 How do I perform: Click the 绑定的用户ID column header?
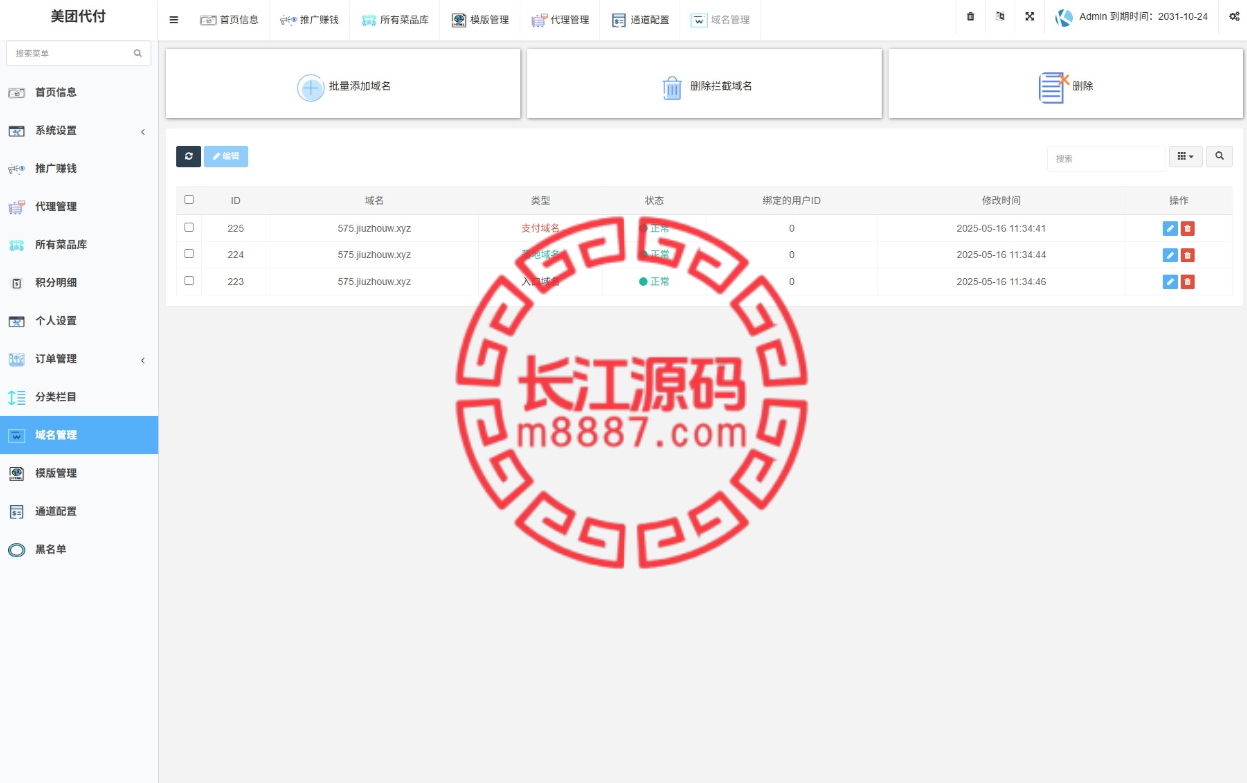791,200
